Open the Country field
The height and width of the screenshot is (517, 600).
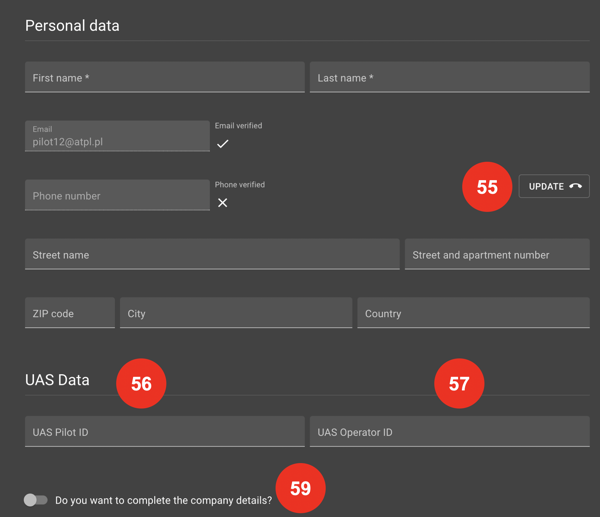(x=473, y=313)
